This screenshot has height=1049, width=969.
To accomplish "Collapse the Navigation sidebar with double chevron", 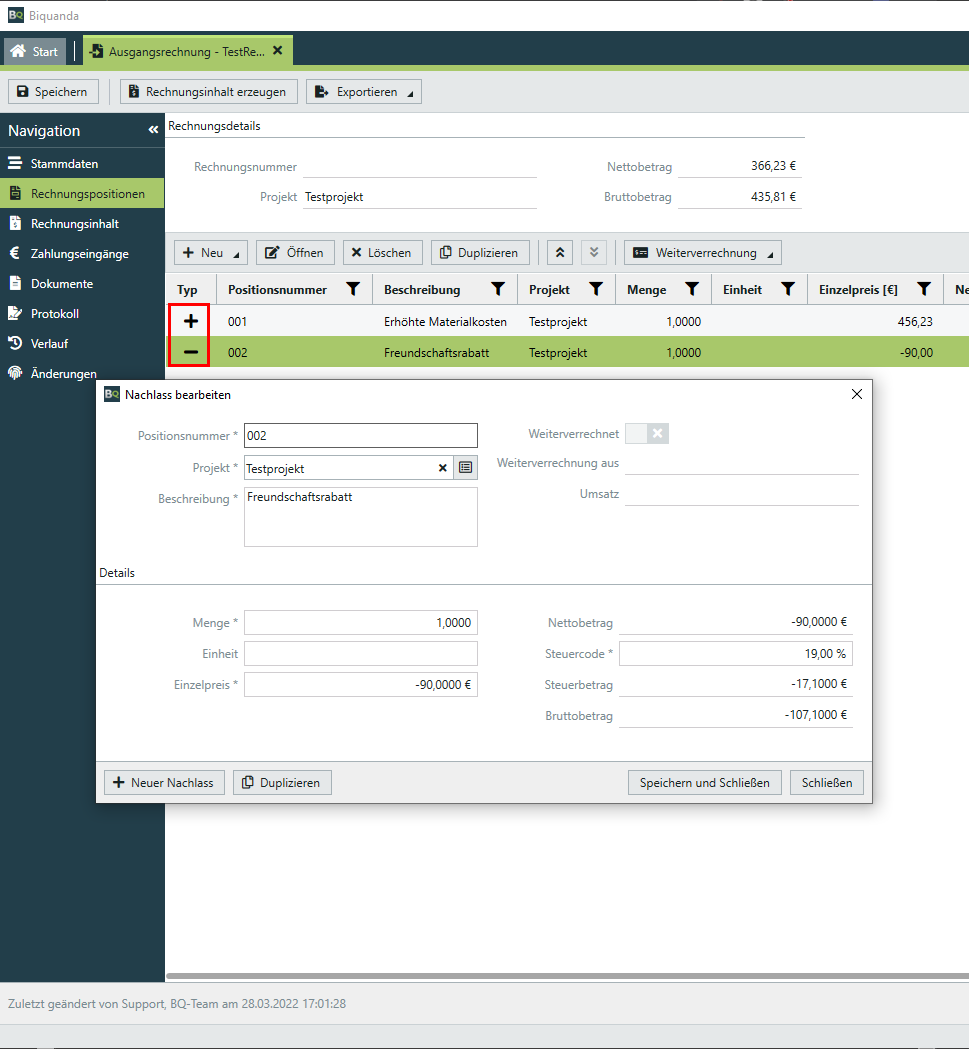I will click(x=153, y=130).
